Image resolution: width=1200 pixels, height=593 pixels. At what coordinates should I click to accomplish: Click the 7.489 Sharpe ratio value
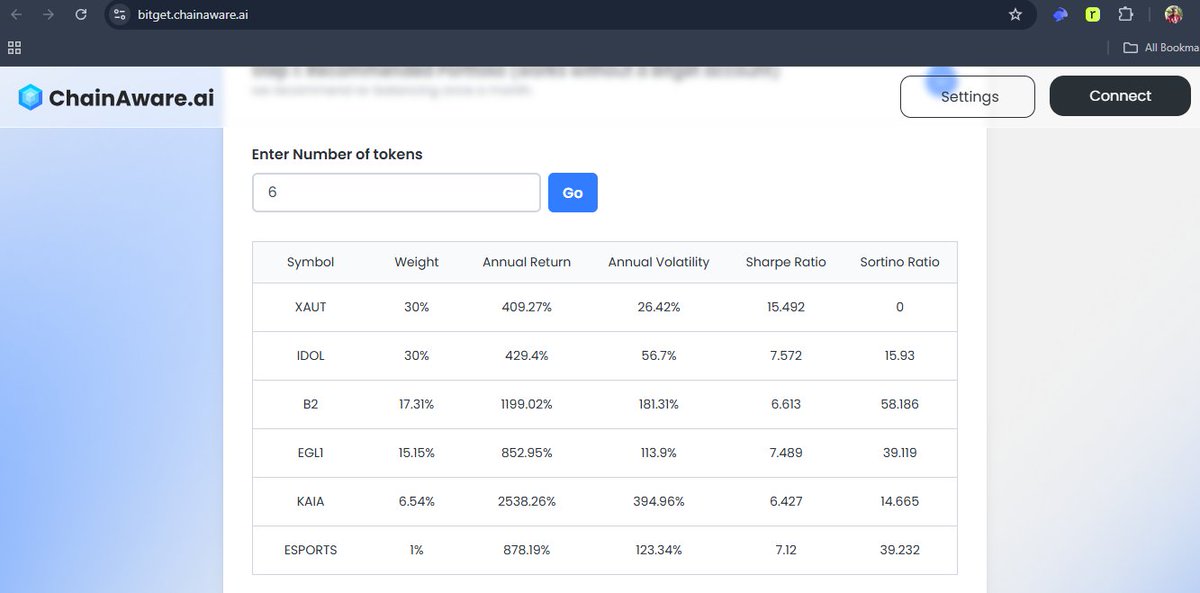pos(786,452)
